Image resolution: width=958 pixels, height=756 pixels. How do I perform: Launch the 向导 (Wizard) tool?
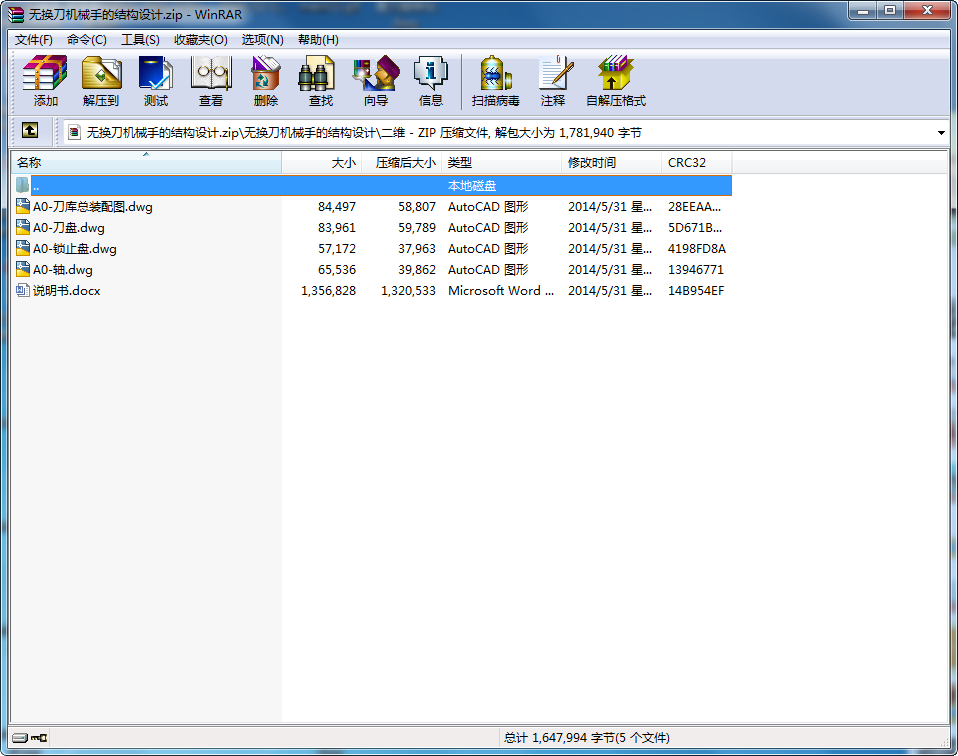[375, 81]
